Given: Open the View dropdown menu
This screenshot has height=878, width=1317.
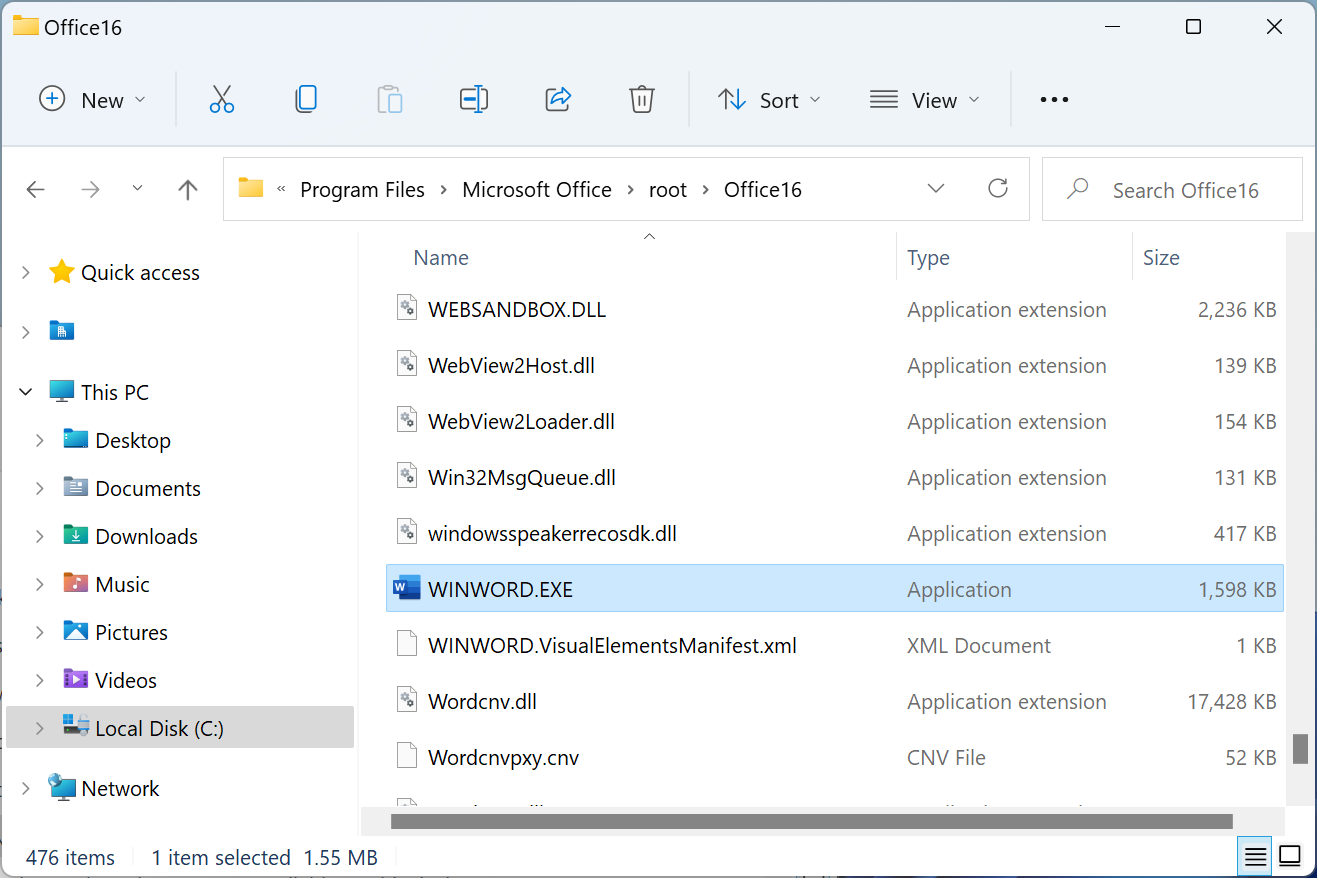Looking at the screenshot, I should click(924, 100).
